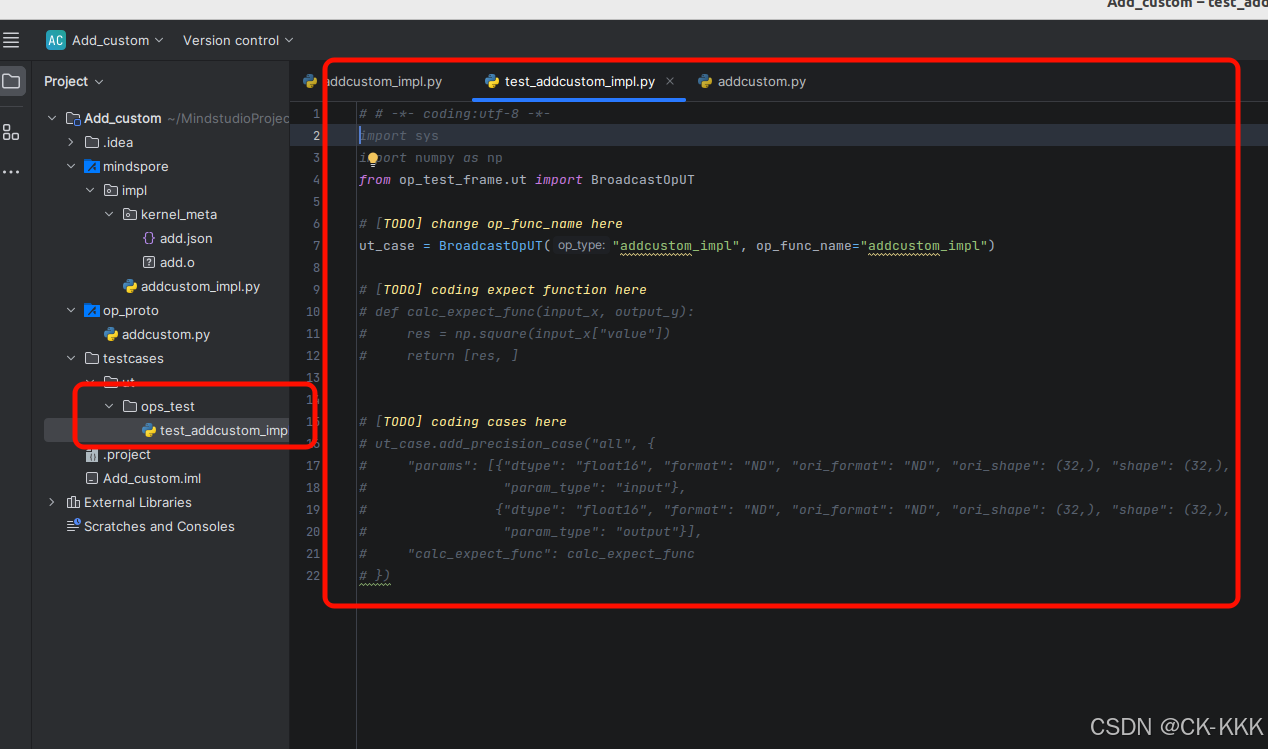Click the op_type inlay hint
1268x749 pixels.
[580, 246]
